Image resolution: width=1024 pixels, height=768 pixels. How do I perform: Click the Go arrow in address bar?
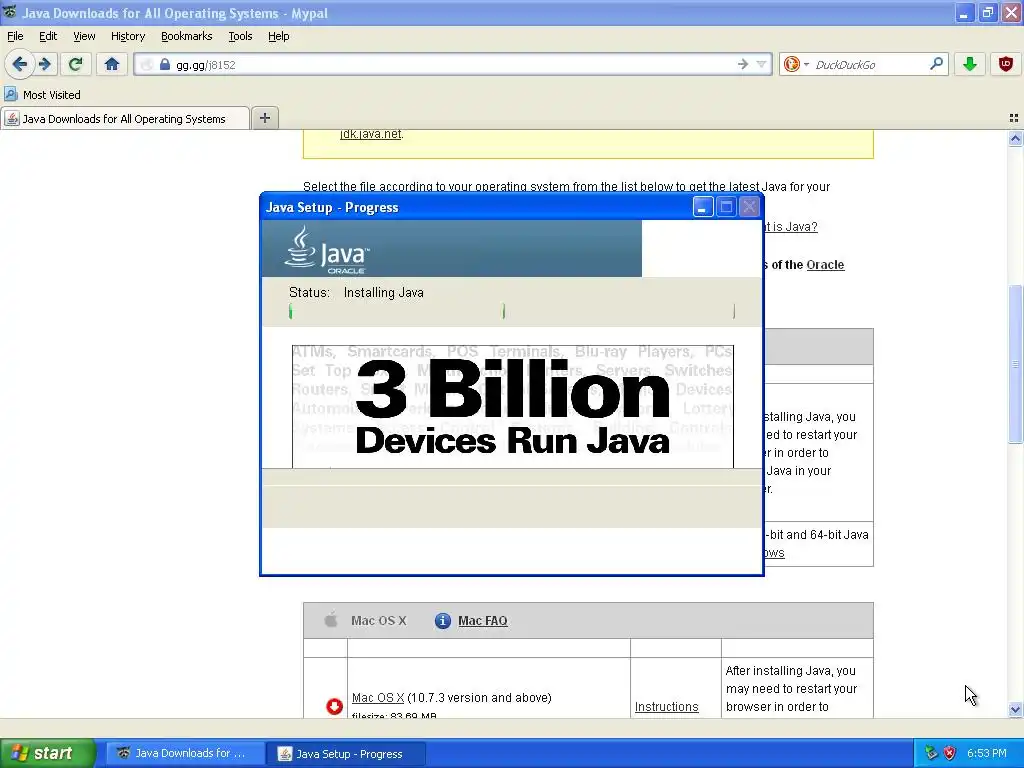(x=743, y=64)
